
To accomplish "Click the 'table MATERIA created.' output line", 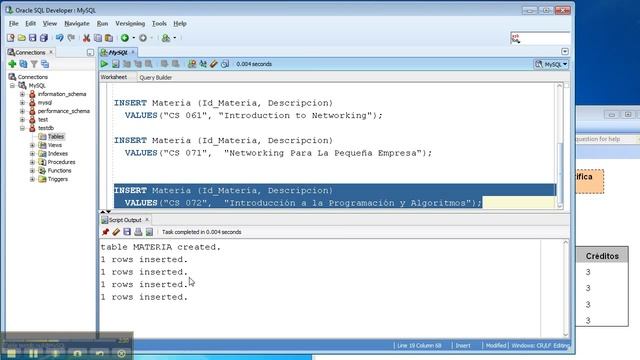I will tap(160, 247).
